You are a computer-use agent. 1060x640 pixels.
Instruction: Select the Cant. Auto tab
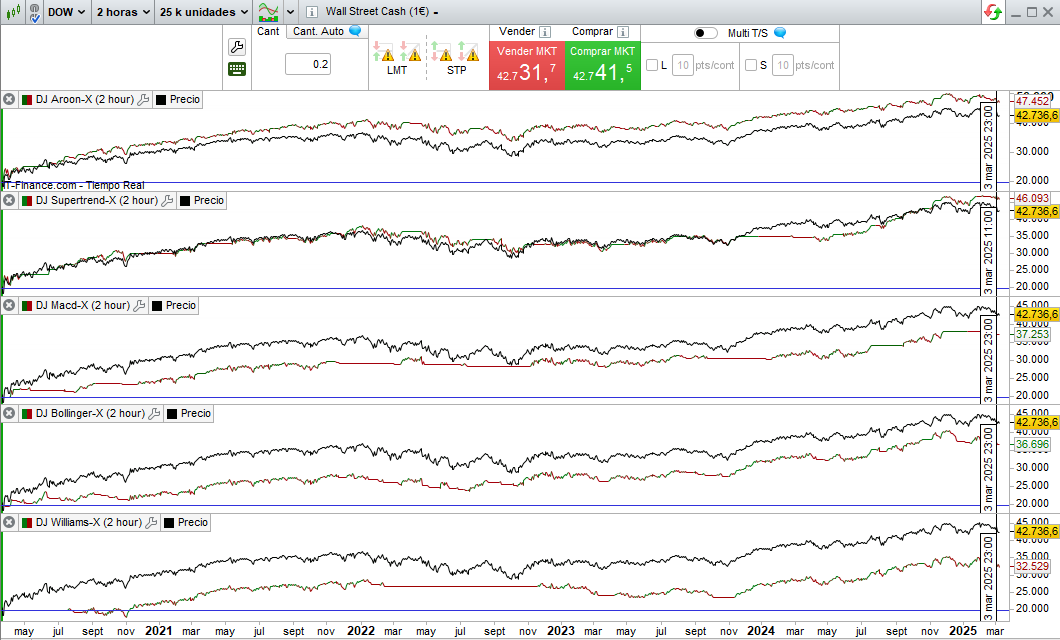[320, 31]
